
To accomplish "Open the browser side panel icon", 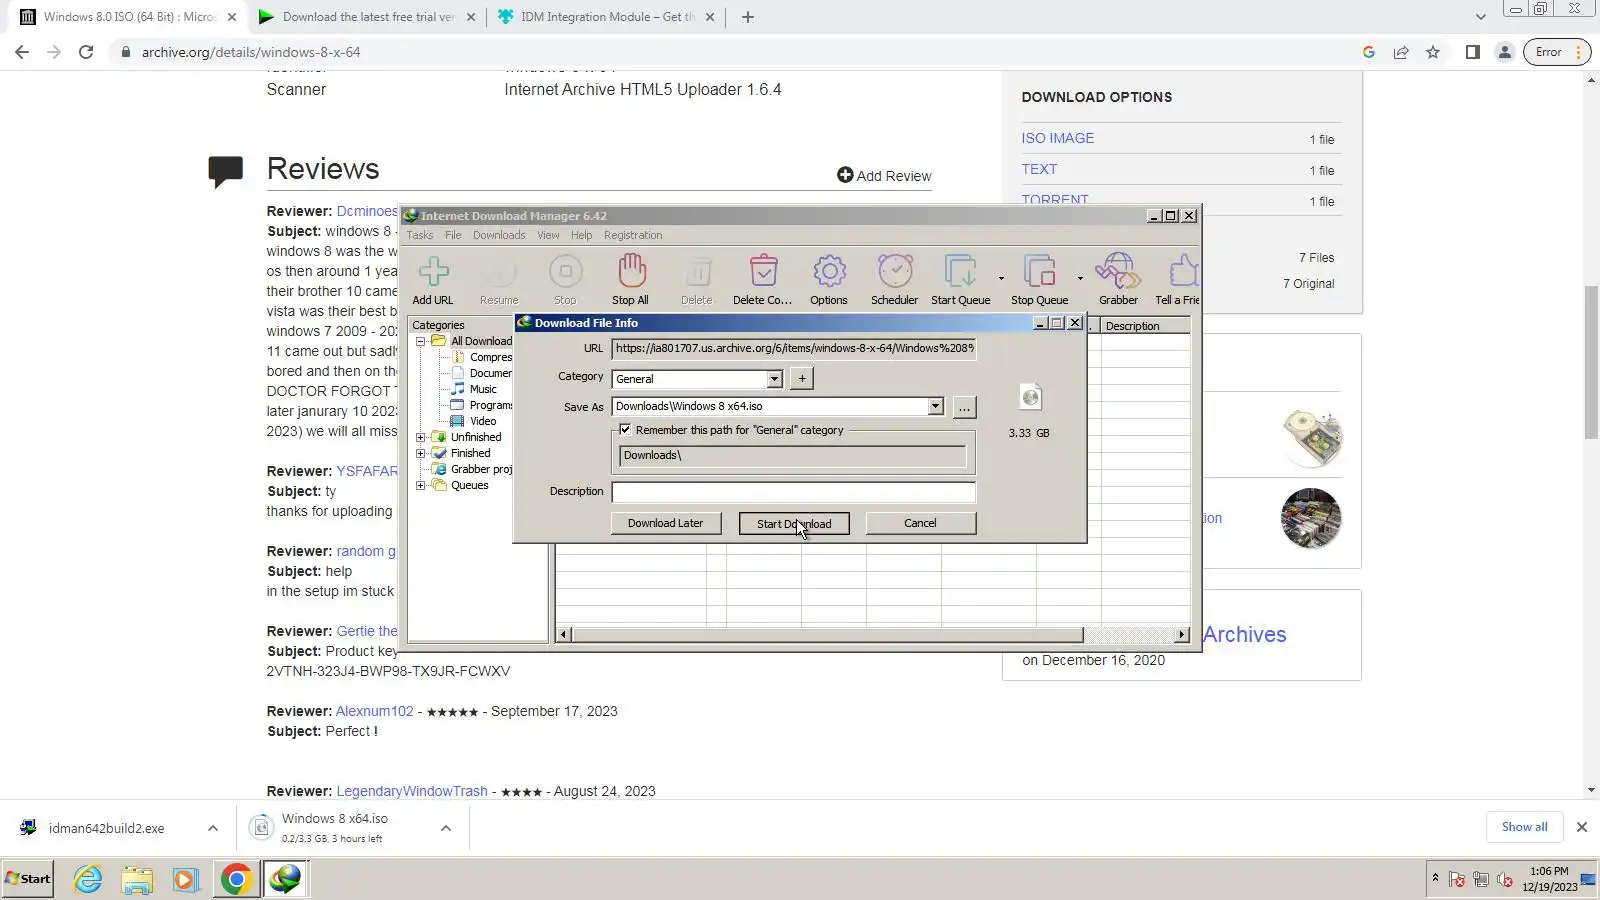I will coord(1472,52).
